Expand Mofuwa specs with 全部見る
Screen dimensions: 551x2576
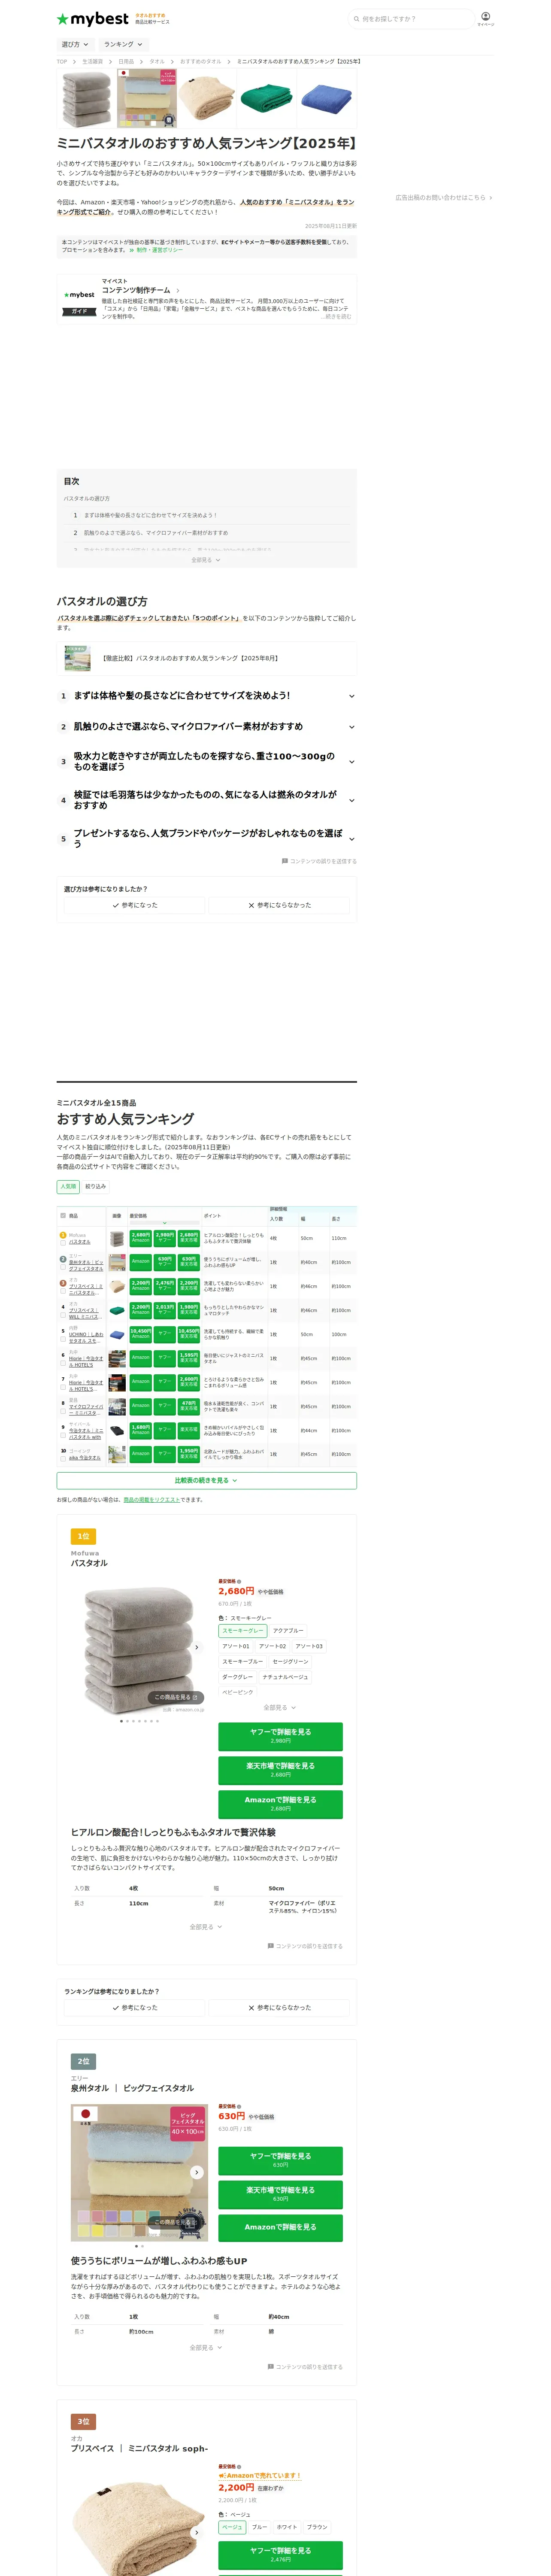[x=206, y=1927]
